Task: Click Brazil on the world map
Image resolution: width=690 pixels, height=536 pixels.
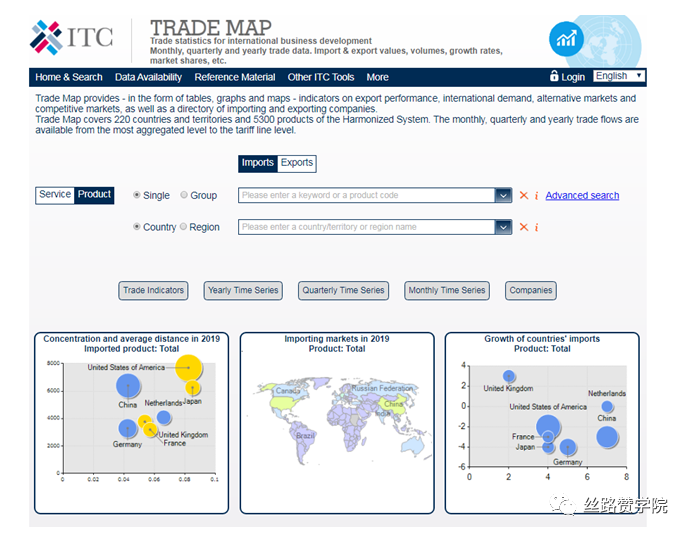Action: coord(305,436)
